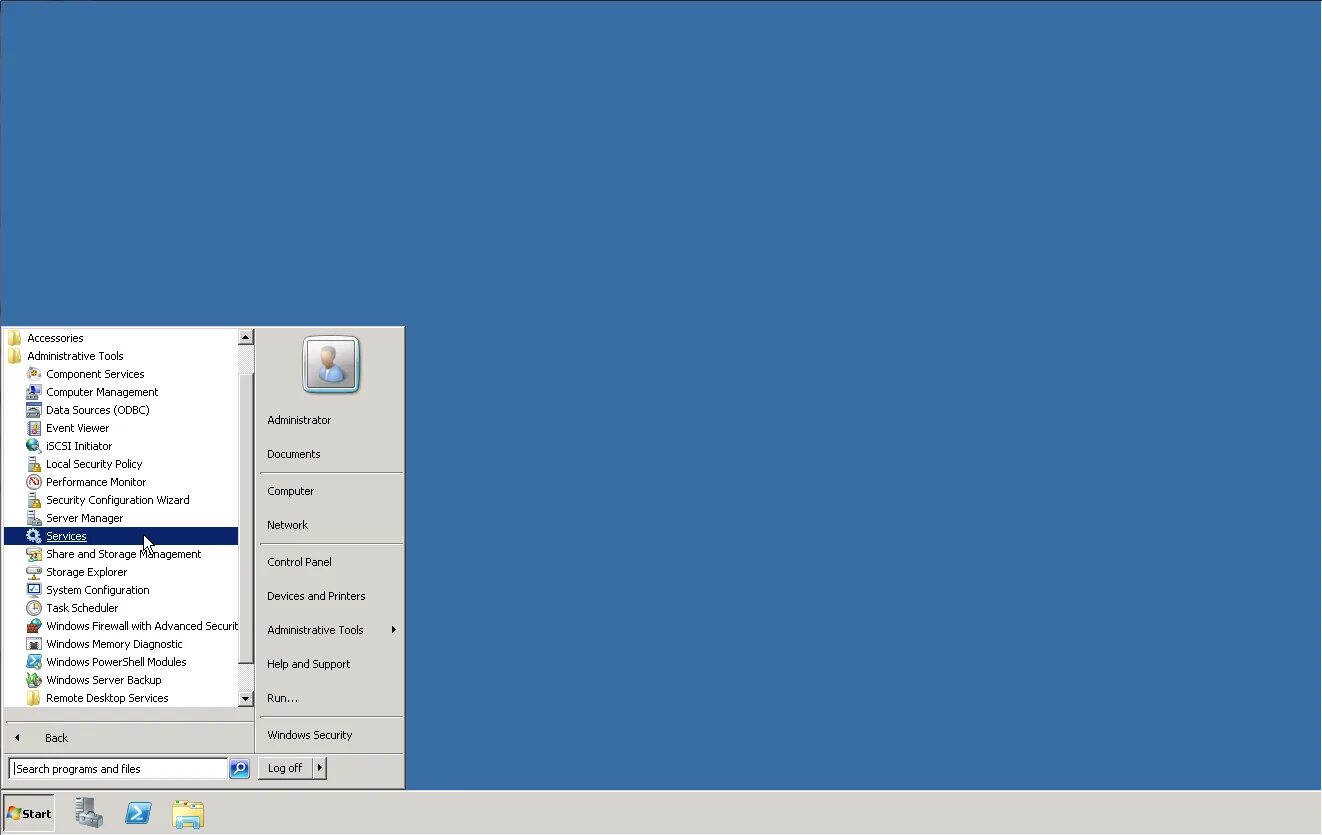Launch the Computer Management icon
This screenshot has width=1322, height=835.
pyautogui.click(x=34, y=392)
